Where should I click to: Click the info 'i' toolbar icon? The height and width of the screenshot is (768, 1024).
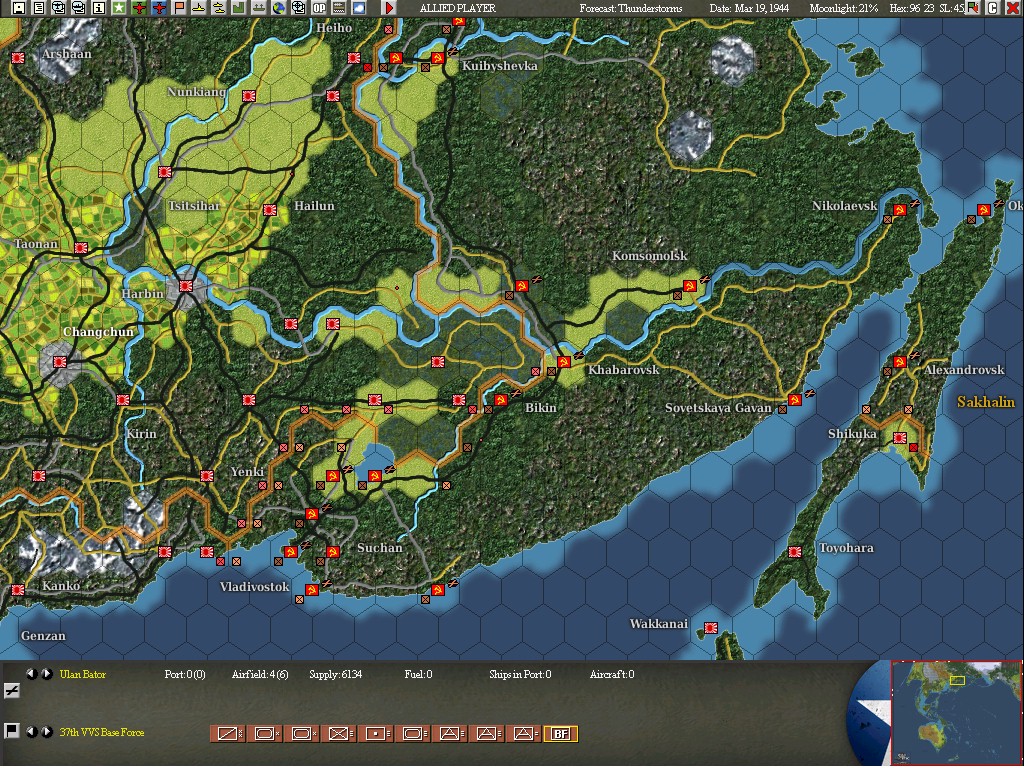(99, 8)
